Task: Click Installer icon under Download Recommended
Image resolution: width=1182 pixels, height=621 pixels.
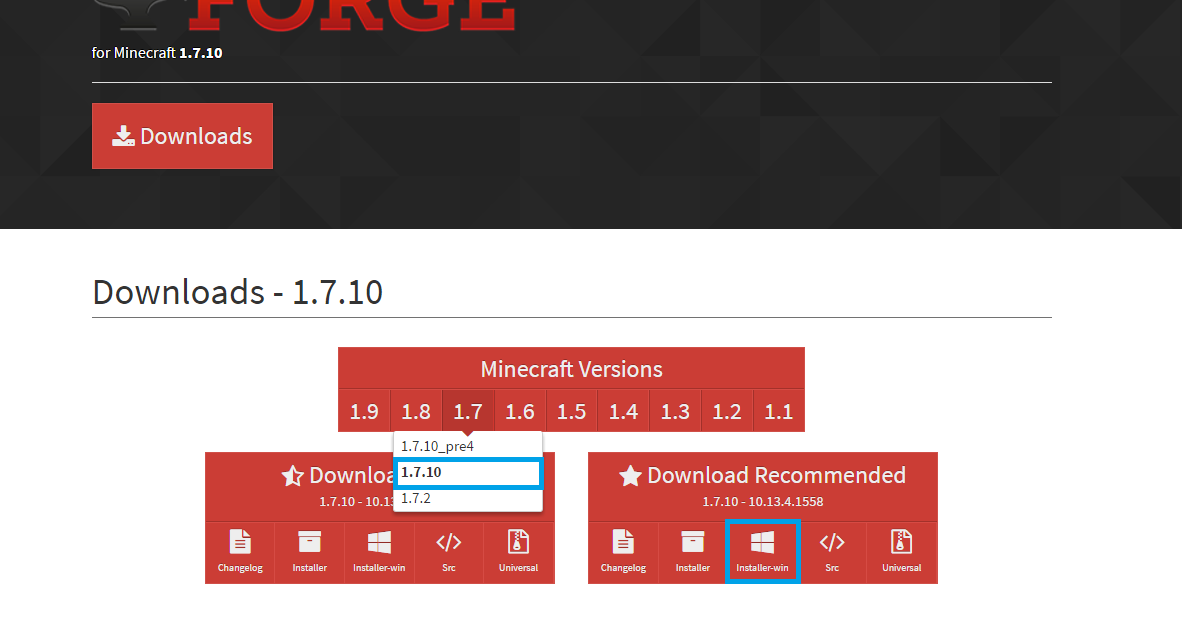Action: point(692,552)
